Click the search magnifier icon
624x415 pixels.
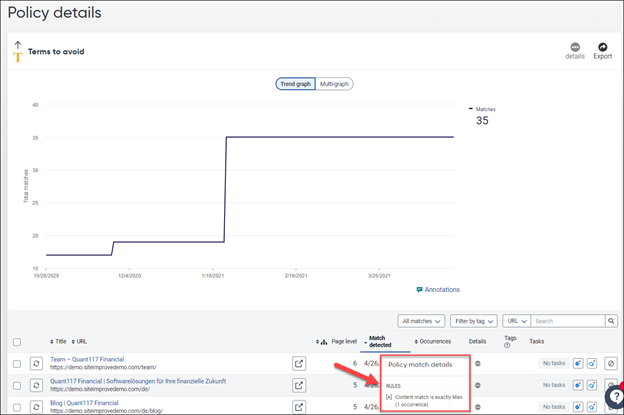(611, 321)
